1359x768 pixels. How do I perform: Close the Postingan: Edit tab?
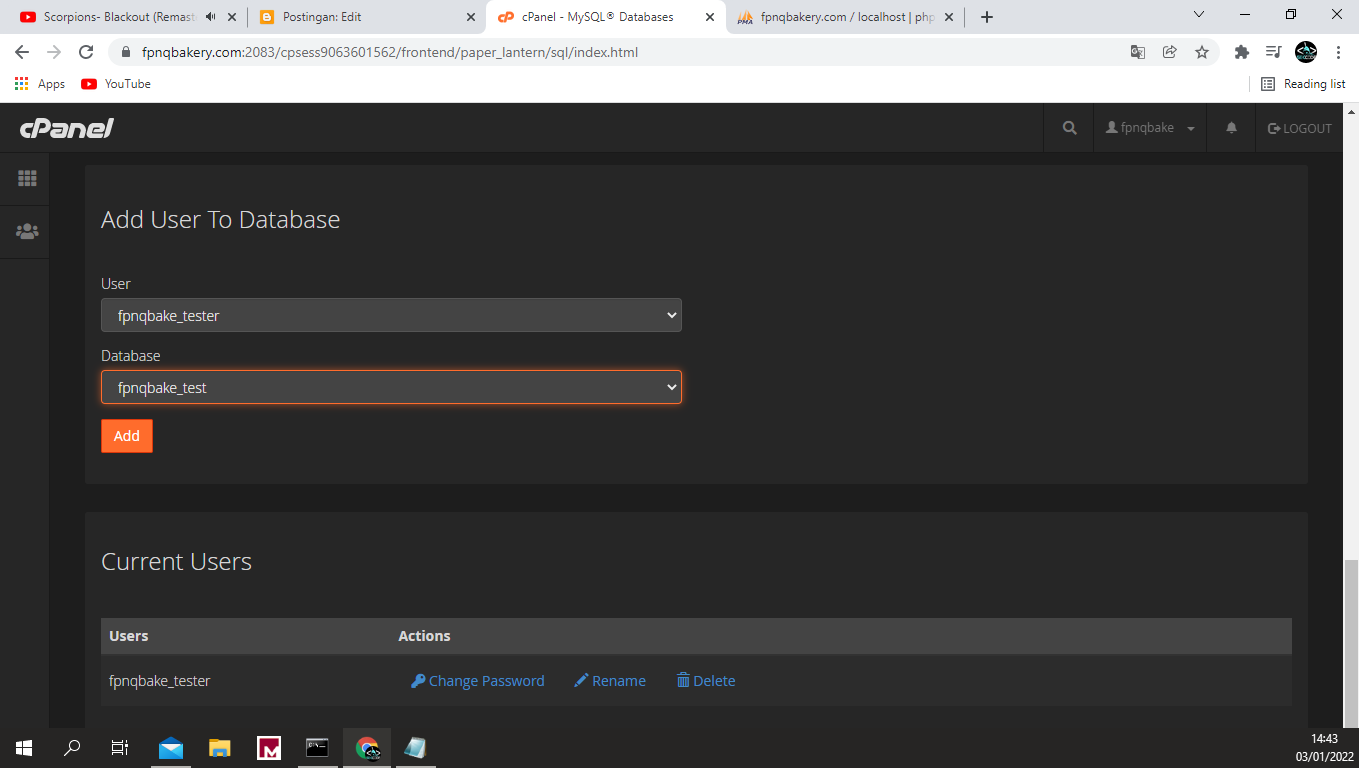pos(471,17)
